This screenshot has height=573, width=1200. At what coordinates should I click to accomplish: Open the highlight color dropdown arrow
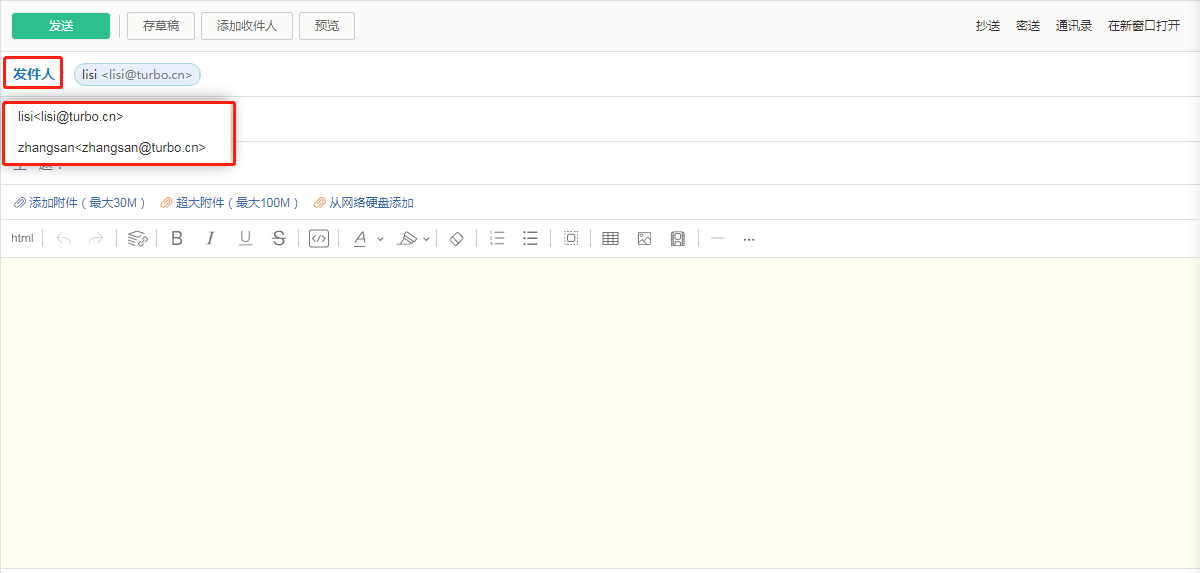click(x=427, y=239)
